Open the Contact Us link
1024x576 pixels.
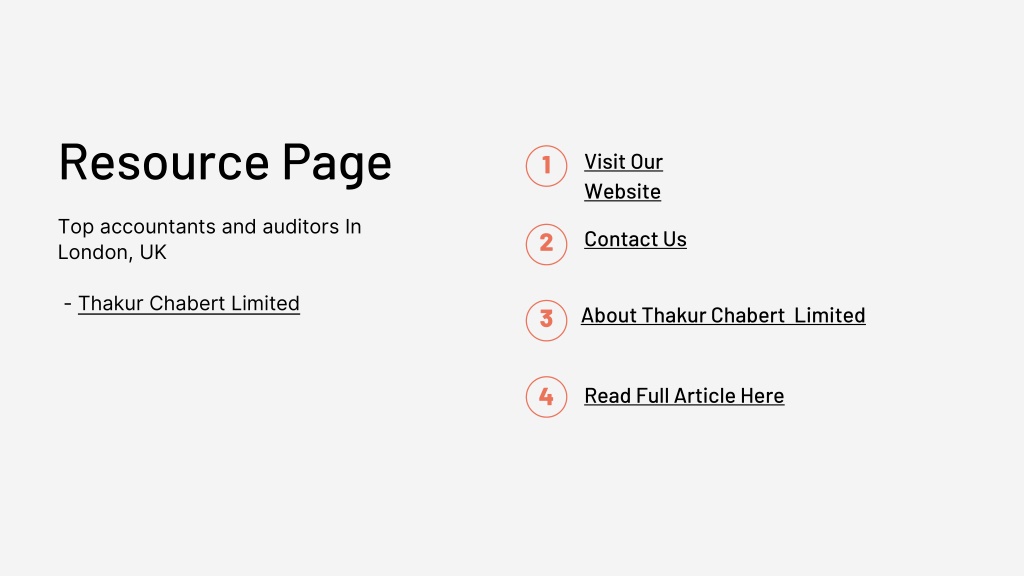pyautogui.click(x=635, y=240)
